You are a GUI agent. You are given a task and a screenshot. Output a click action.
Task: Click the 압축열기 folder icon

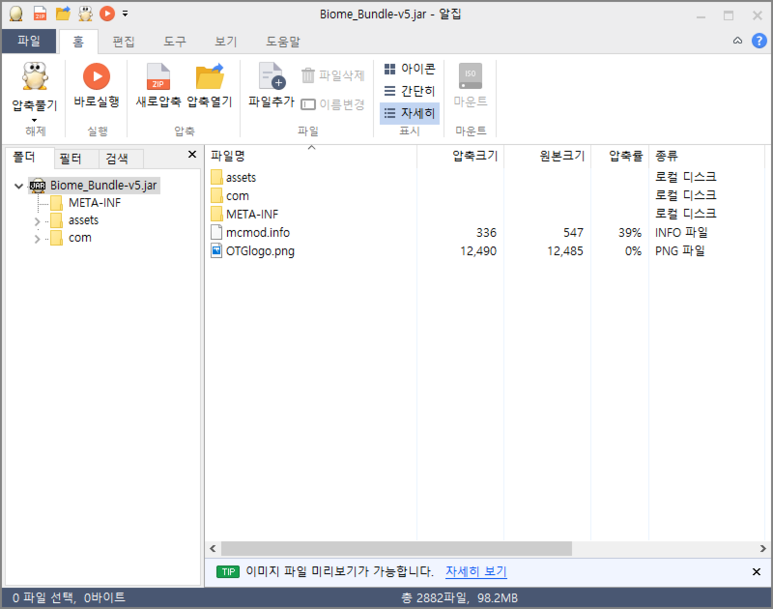click(210, 76)
